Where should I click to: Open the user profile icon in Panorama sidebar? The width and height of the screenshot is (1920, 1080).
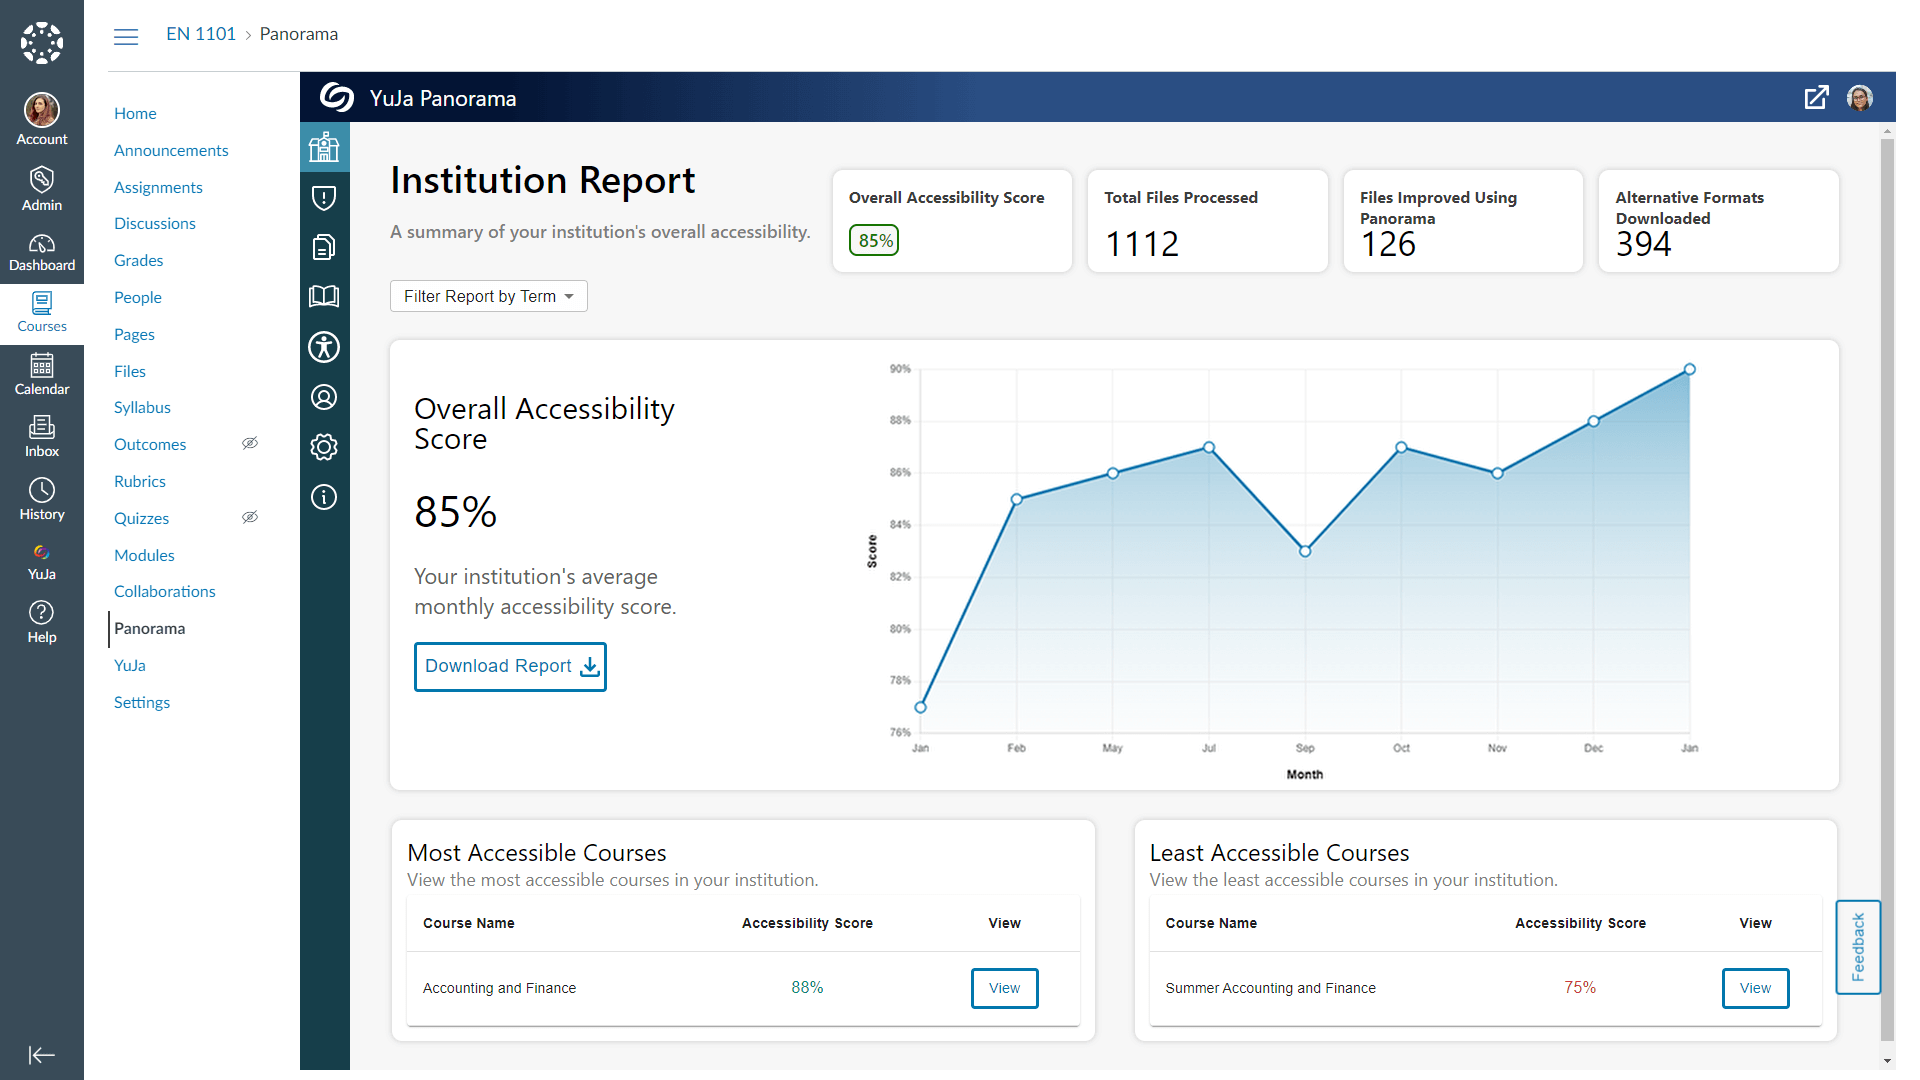click(324, 397)
